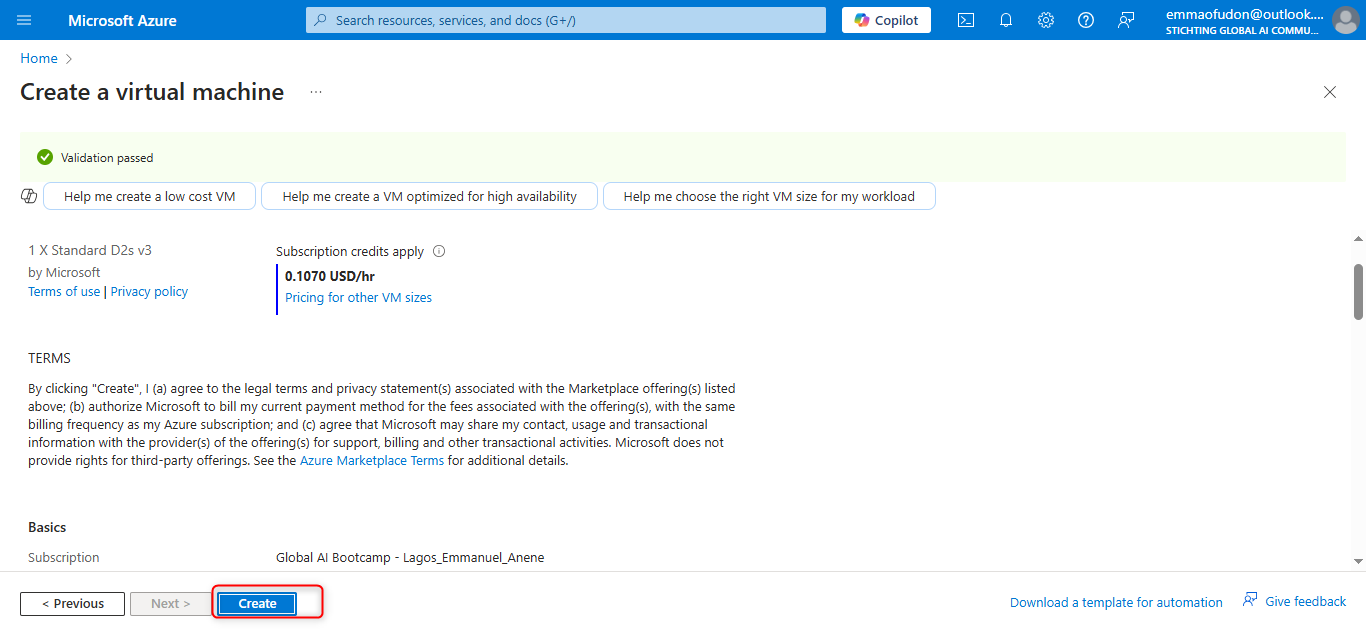Click the scrollbar down arrow
The height and width of the screenshot is (641, 1366).
click(1358, 561)
